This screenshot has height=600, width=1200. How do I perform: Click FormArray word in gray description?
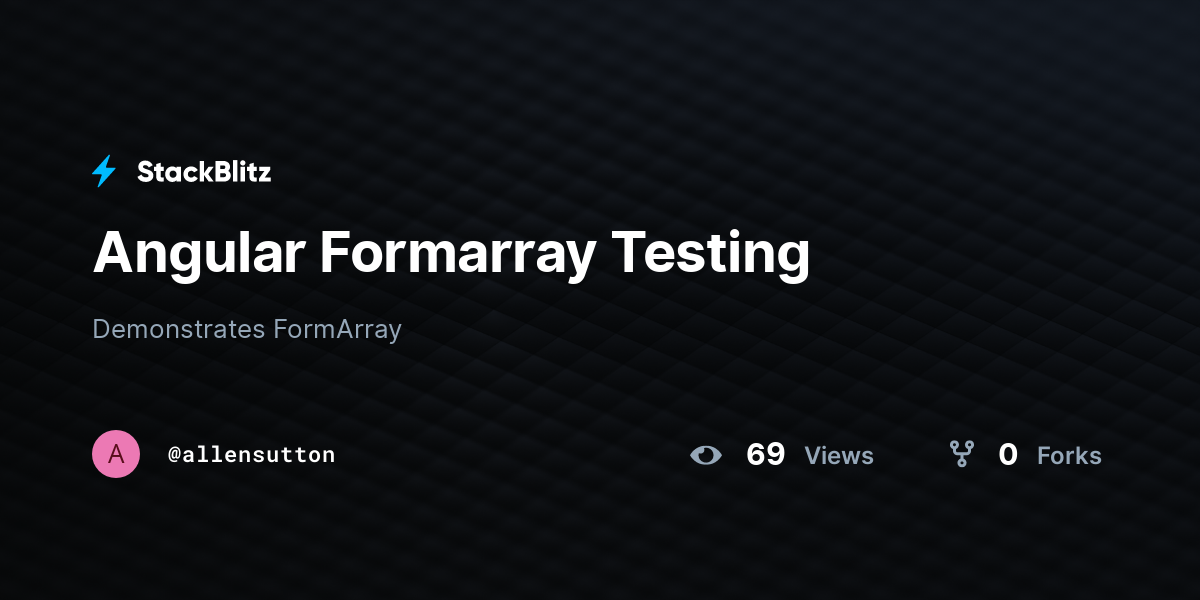click(338, 329)
